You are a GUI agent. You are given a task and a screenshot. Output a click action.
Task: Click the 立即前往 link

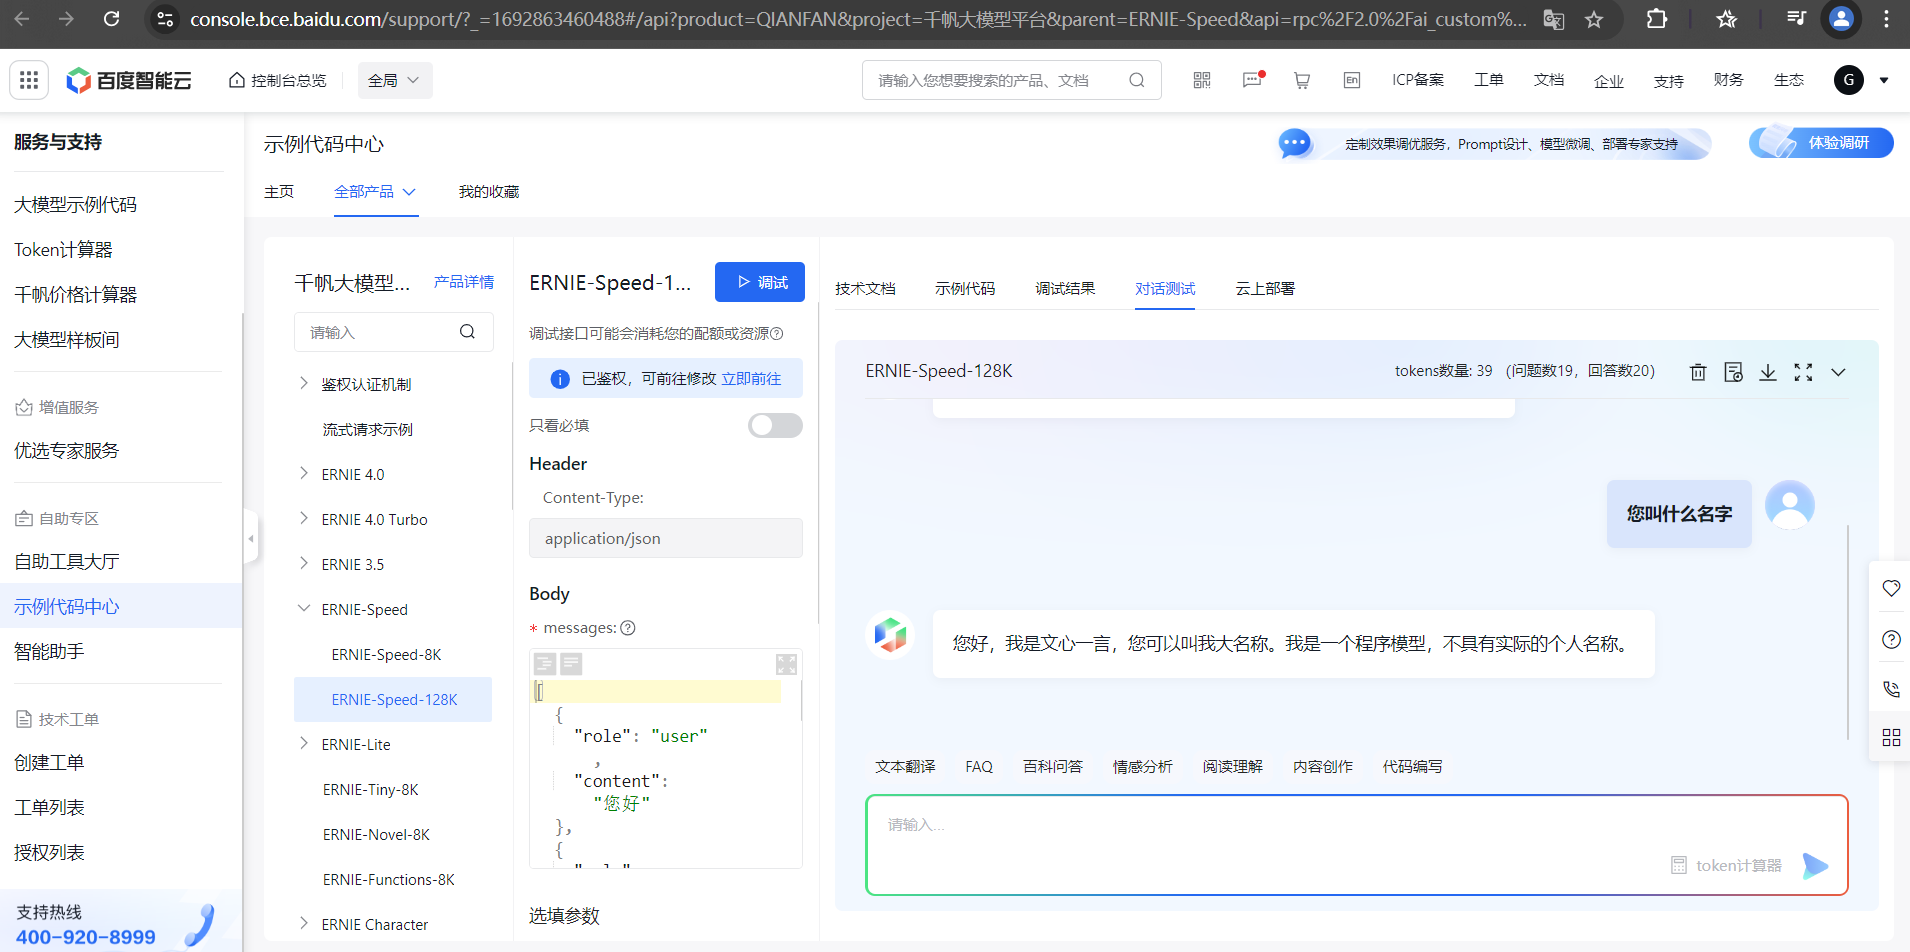pos(751,379)
